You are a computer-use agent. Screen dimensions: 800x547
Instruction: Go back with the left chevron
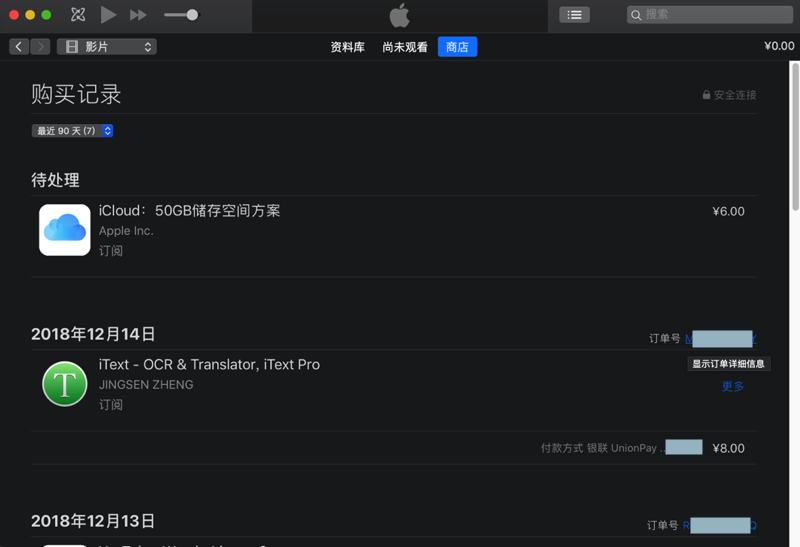click(19, 47)
